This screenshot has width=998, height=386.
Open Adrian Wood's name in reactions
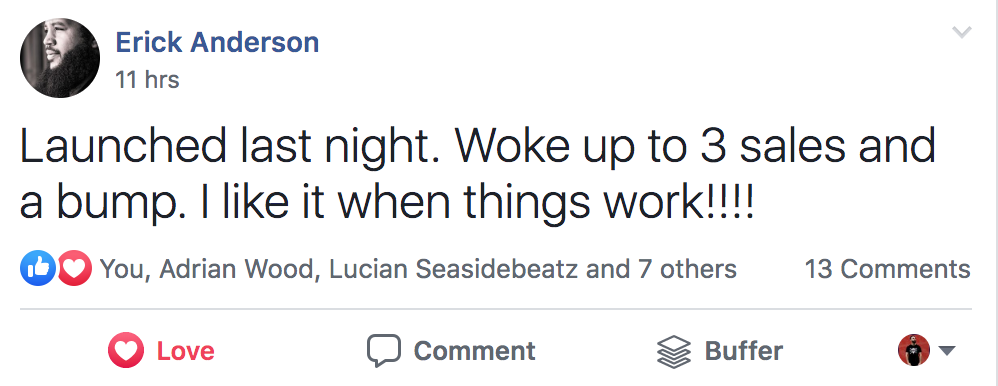[236, 269]
